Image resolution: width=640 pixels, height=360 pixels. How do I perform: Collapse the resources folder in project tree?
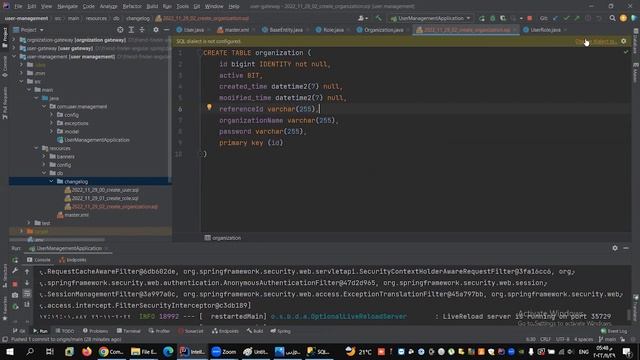pyautogui.click(x=36, y=148)
